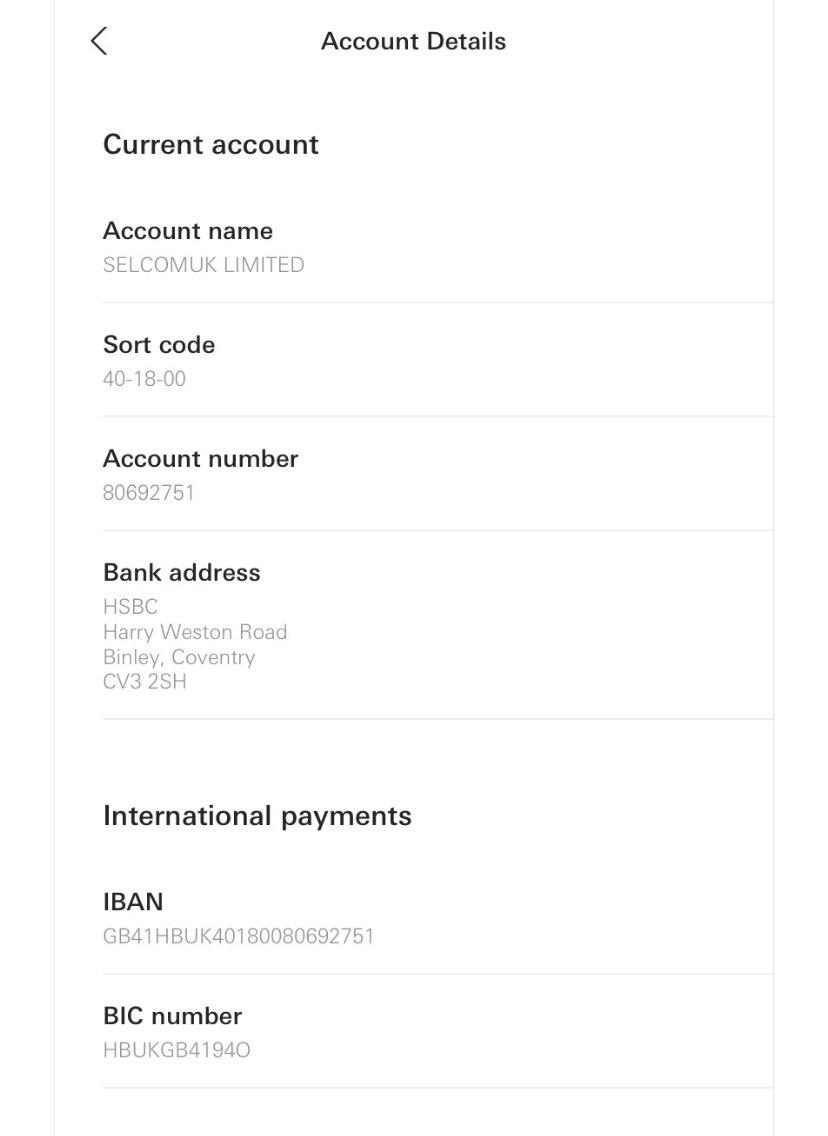The image size is (828, 1136).
Task: Select the BIC value HBUKGB4194O
Action: pyautogui.click(x=176, y=1050)
